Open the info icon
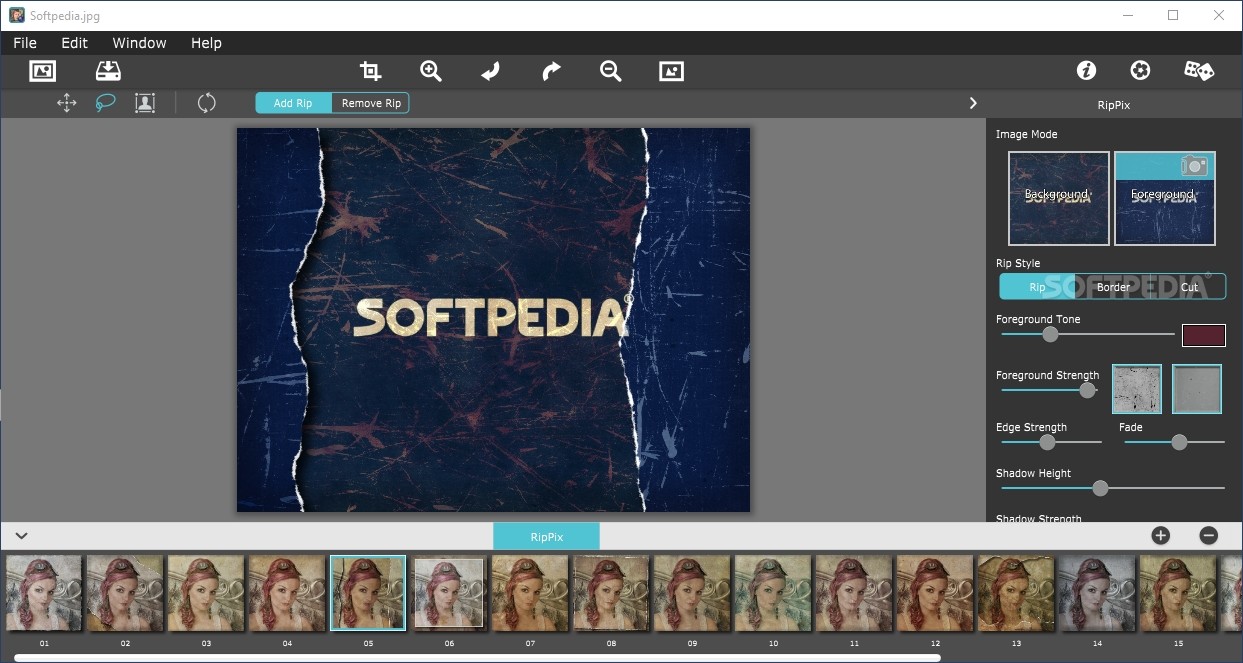This screenshot has width=1243, height=663. click(1086, 70)
